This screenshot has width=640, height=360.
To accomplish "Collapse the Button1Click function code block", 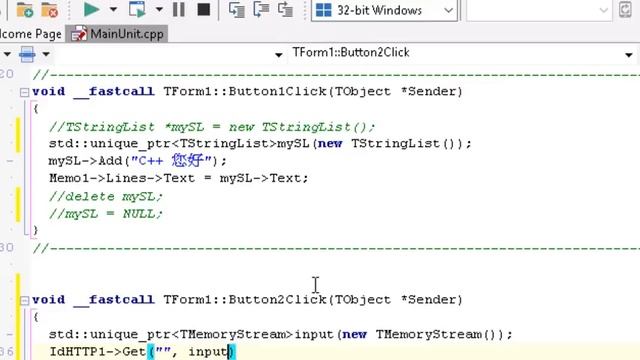I will pos(24,92).
